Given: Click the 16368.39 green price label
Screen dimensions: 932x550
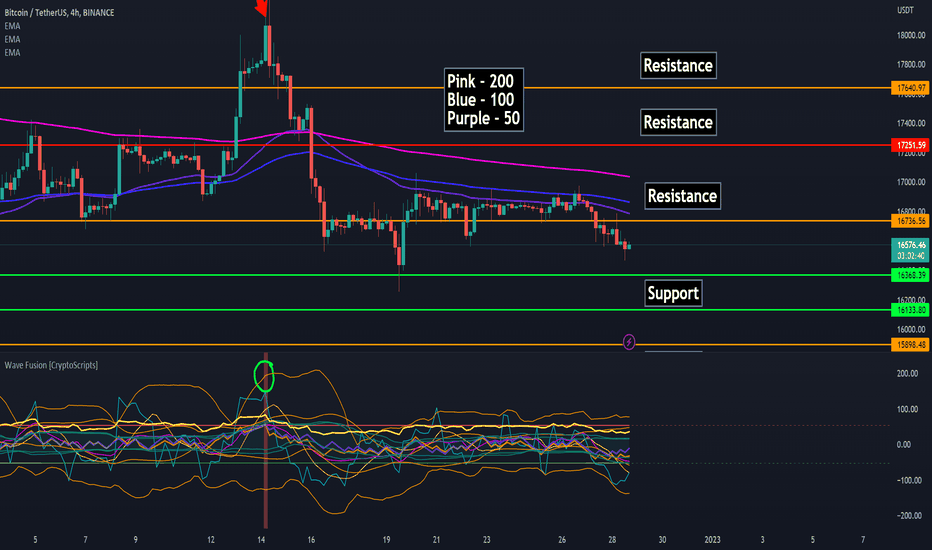Looking at the screenshot, I should pos(910,275).
